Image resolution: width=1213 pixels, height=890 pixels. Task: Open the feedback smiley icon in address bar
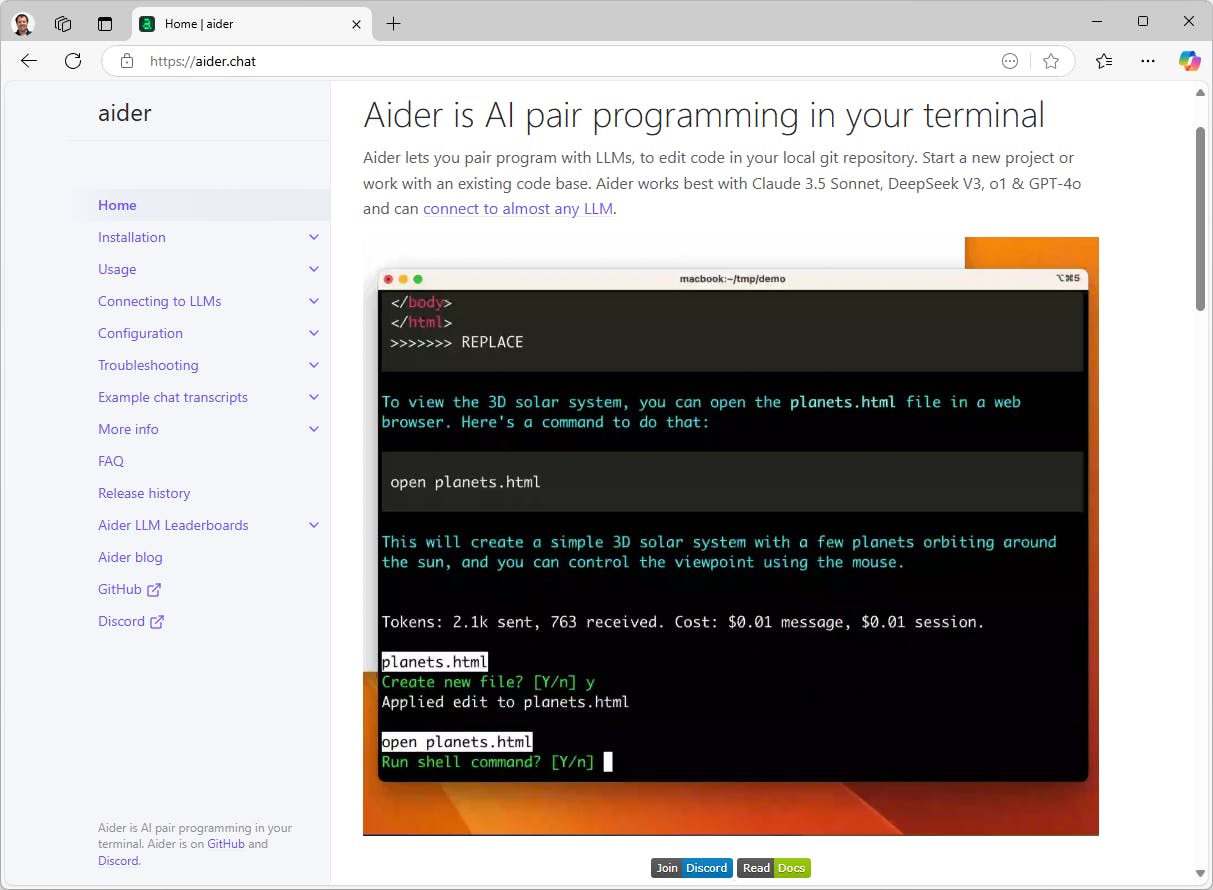1010,61
